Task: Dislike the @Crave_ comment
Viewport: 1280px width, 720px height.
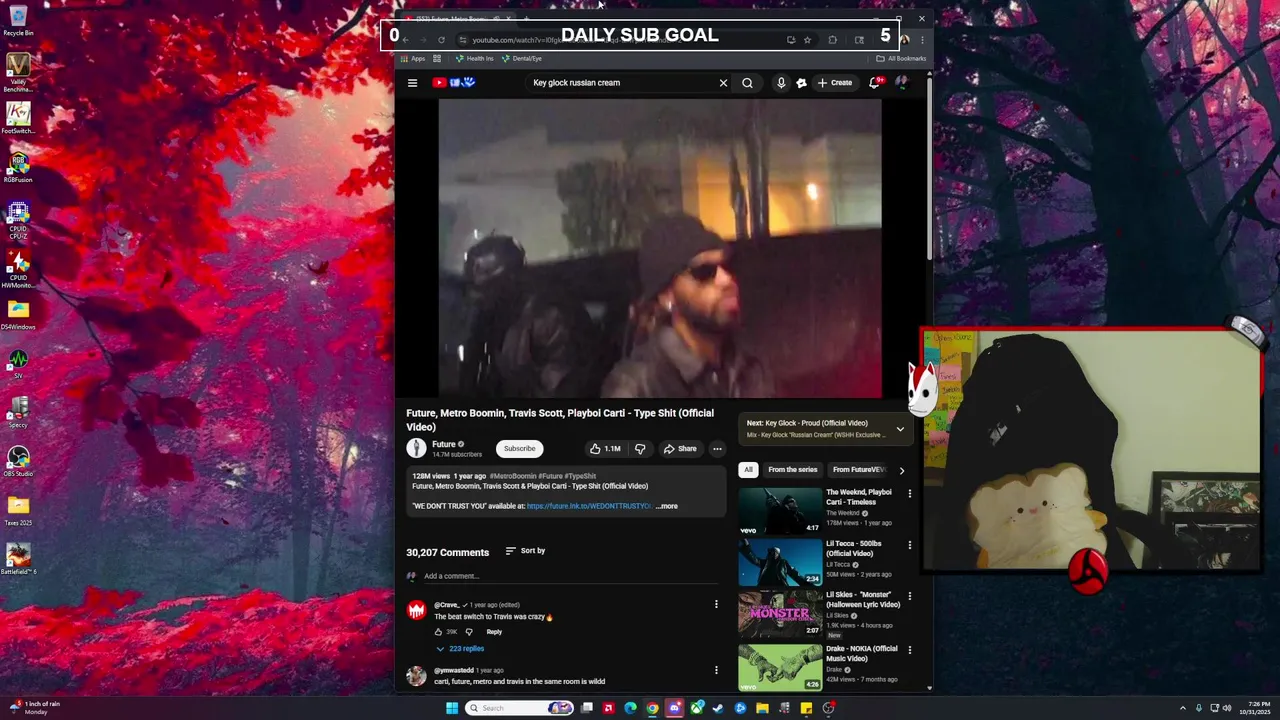Action: [x=469, y=632]
